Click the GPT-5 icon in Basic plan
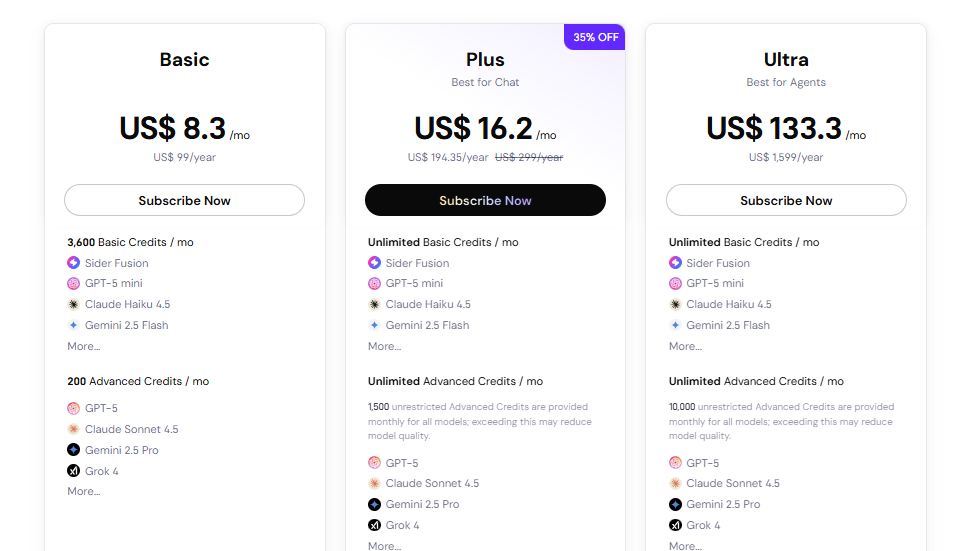 [73, 408]
